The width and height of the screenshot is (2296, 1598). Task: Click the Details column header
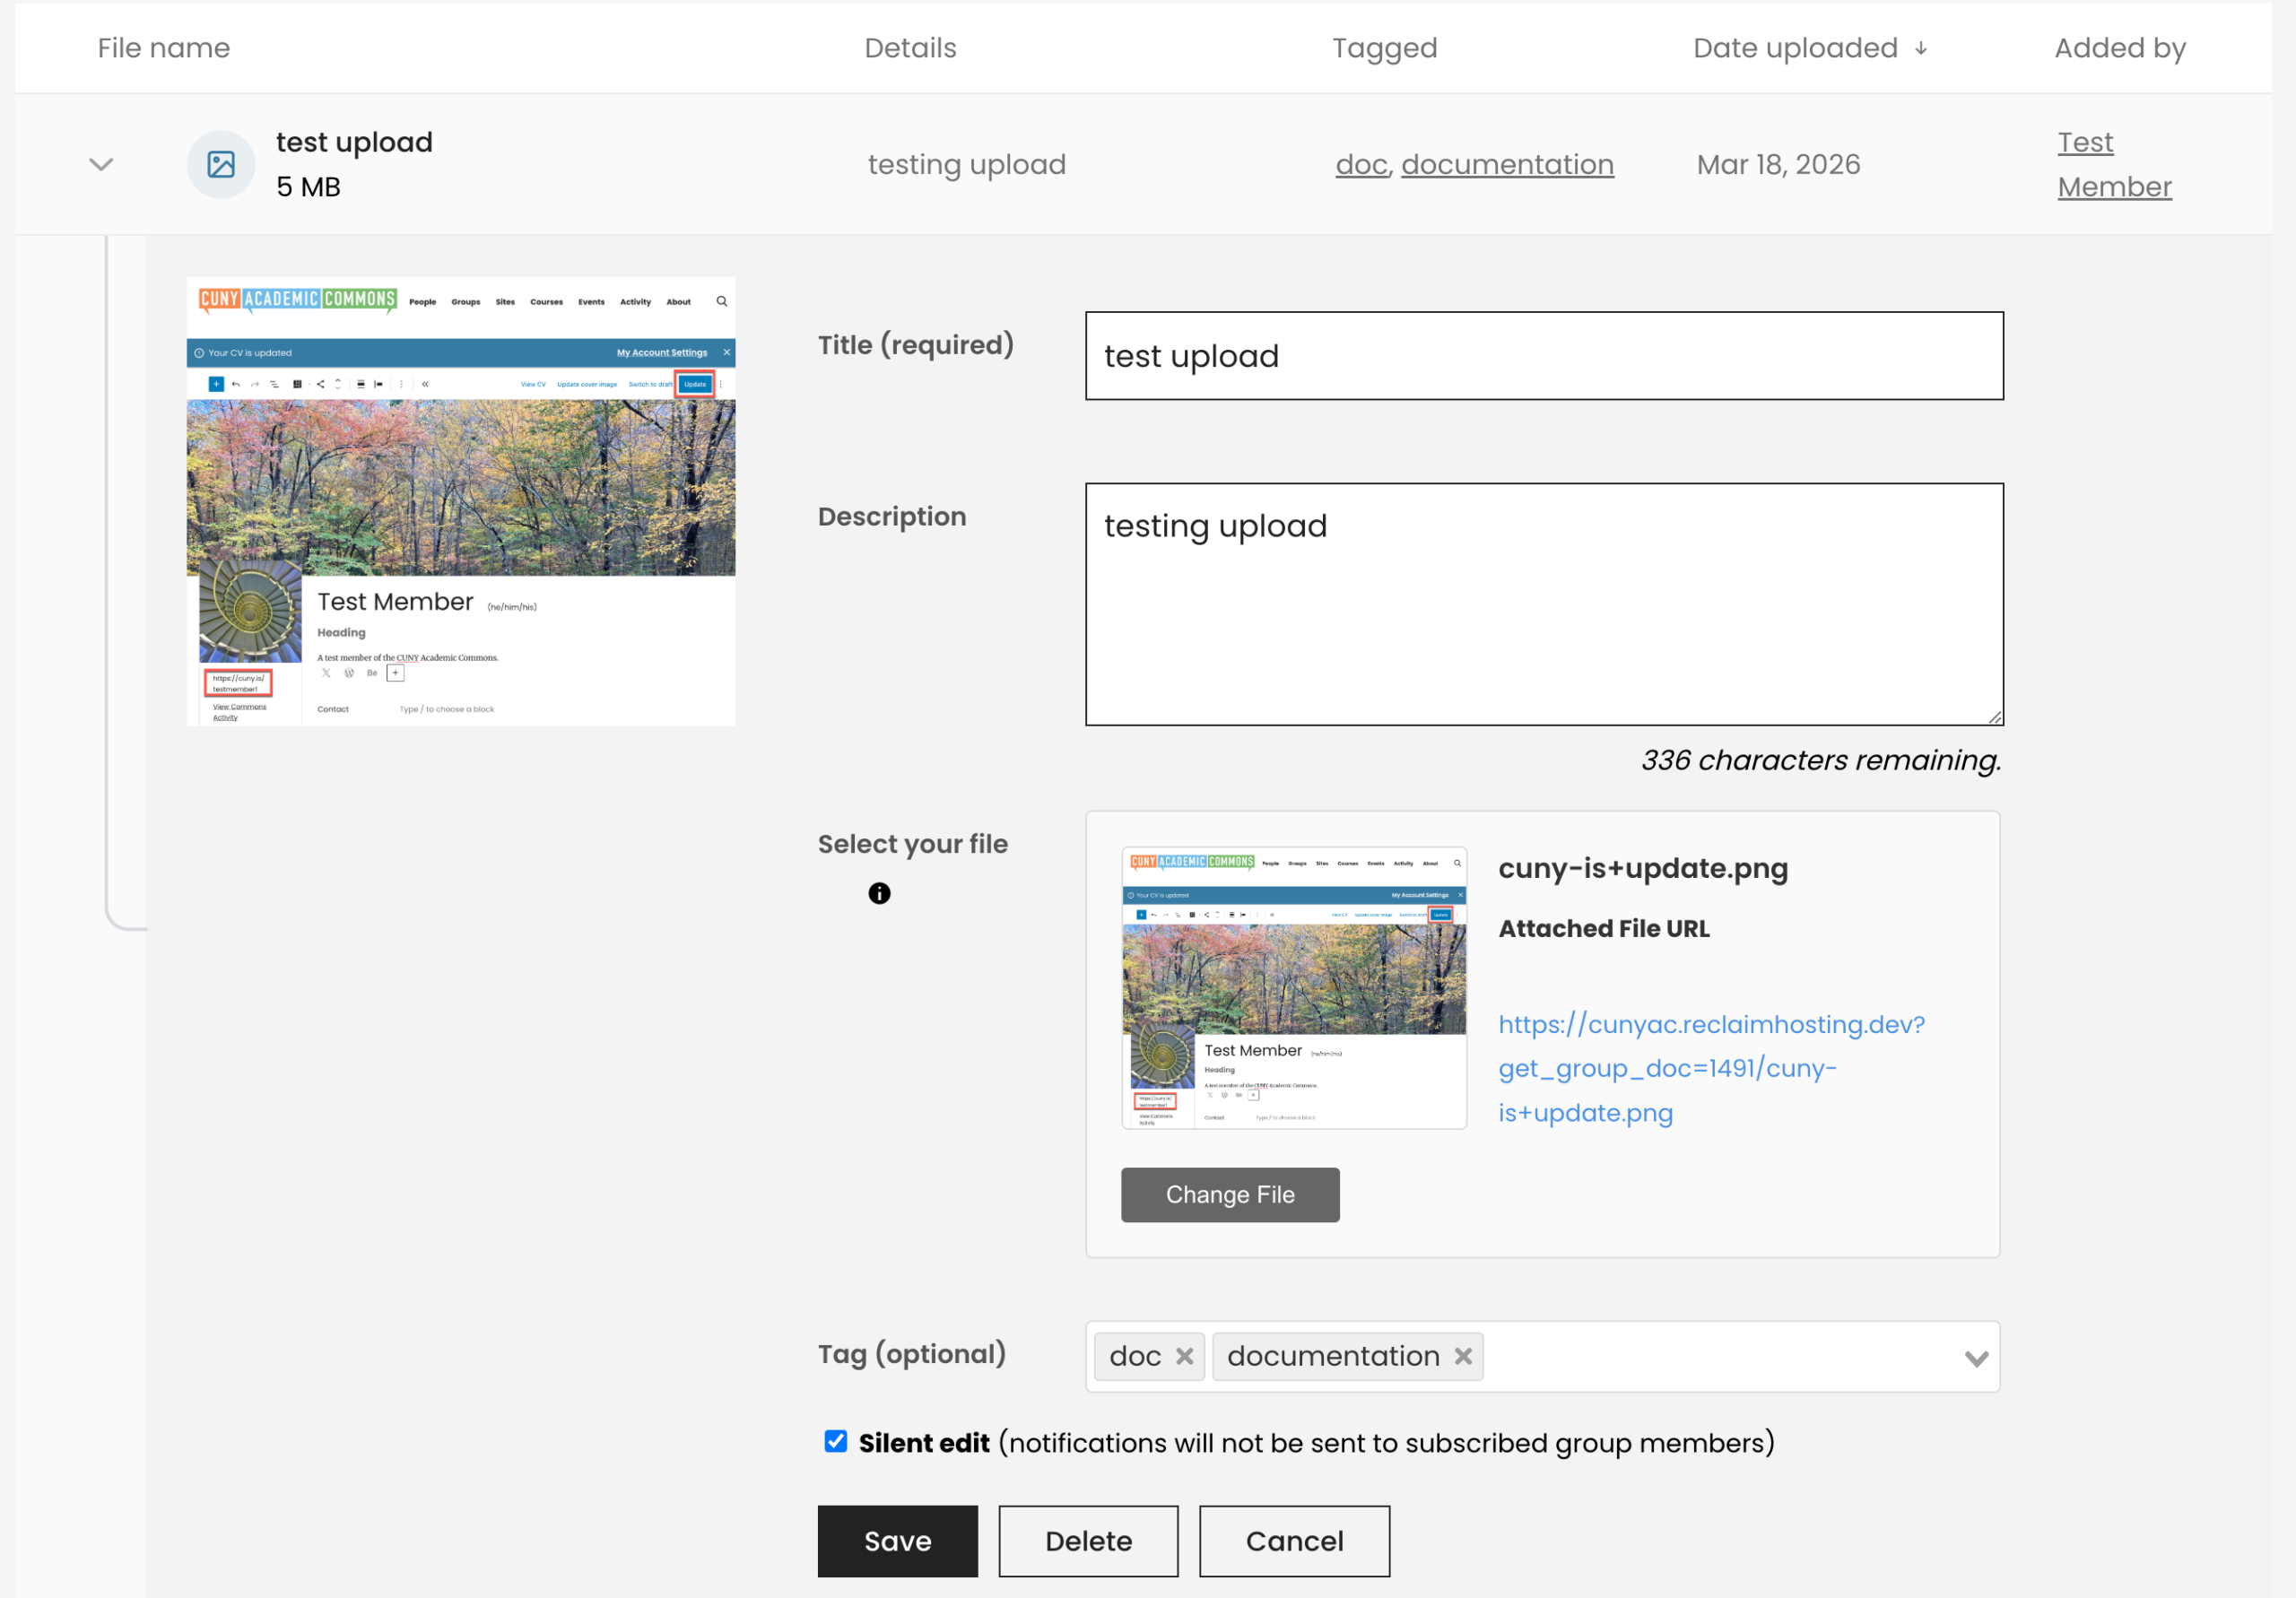(910, 48)
